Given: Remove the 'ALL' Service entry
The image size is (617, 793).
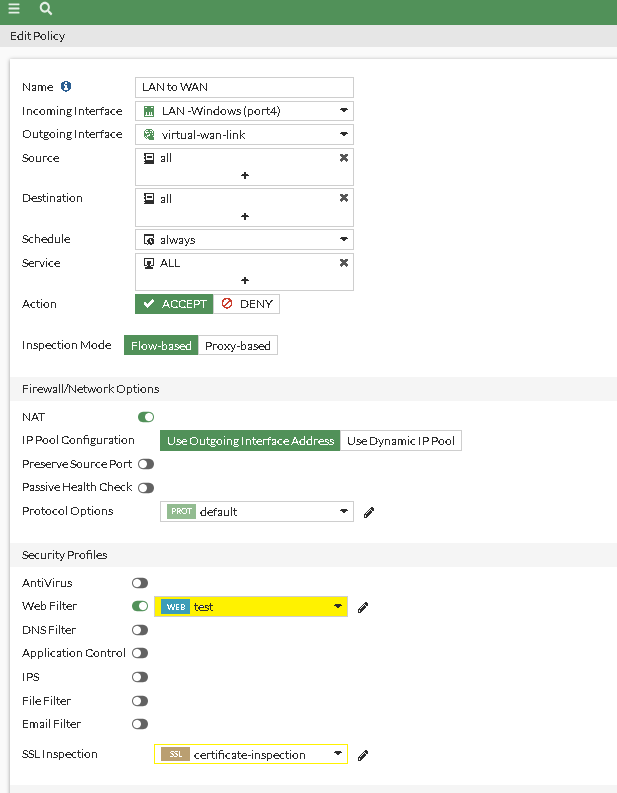Looking at the screenshot, I should (x=344, y=263).
